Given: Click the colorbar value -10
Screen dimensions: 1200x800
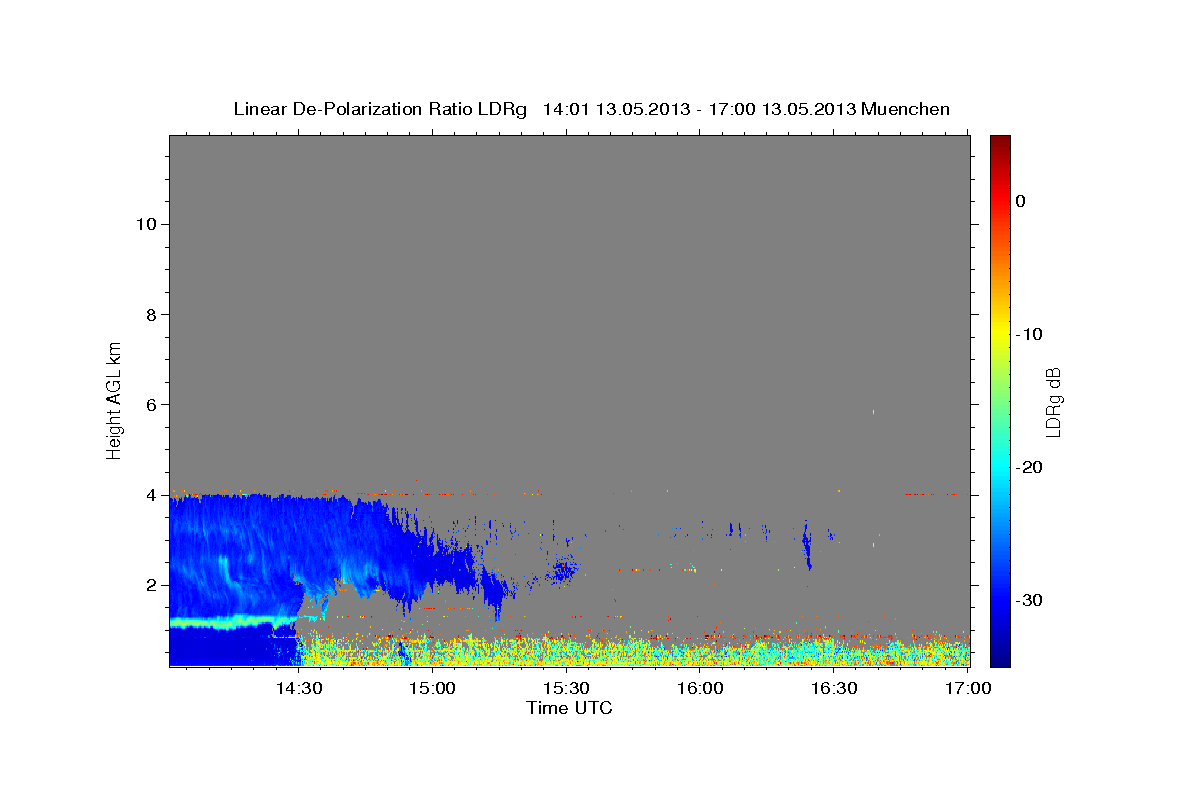Looking at the screenshot, I should pyautogui.click(x=1029, y=334).
